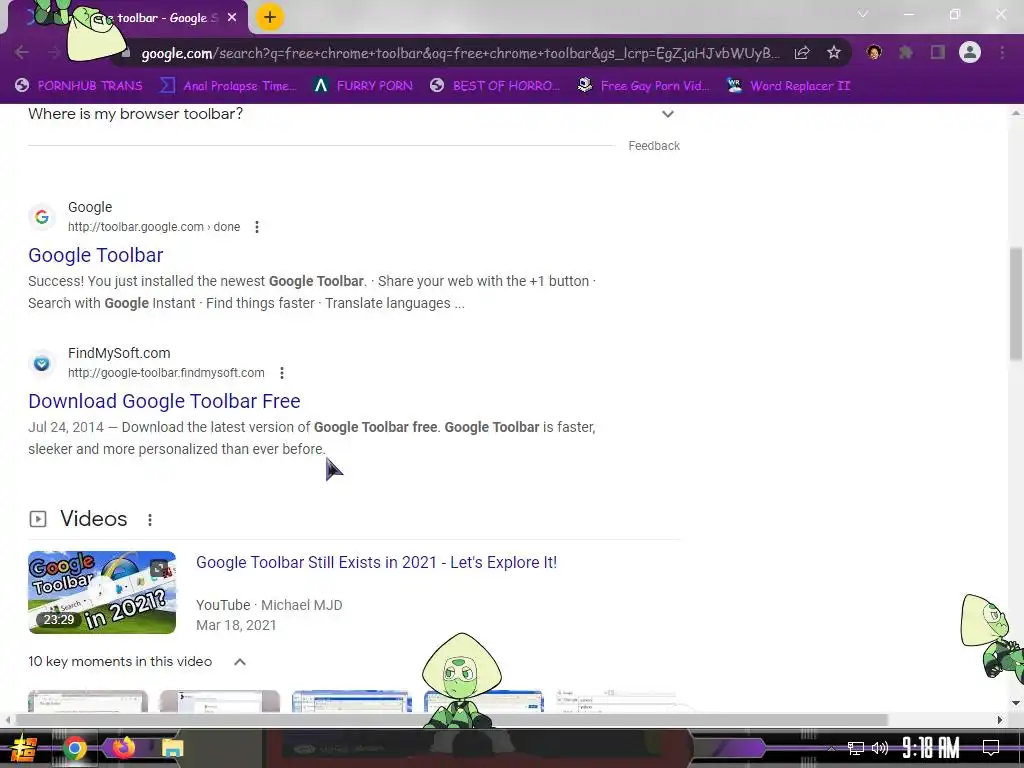Click 'YouTube · Michael MJD' source text

pyautogui.click(x=269, y=605)
